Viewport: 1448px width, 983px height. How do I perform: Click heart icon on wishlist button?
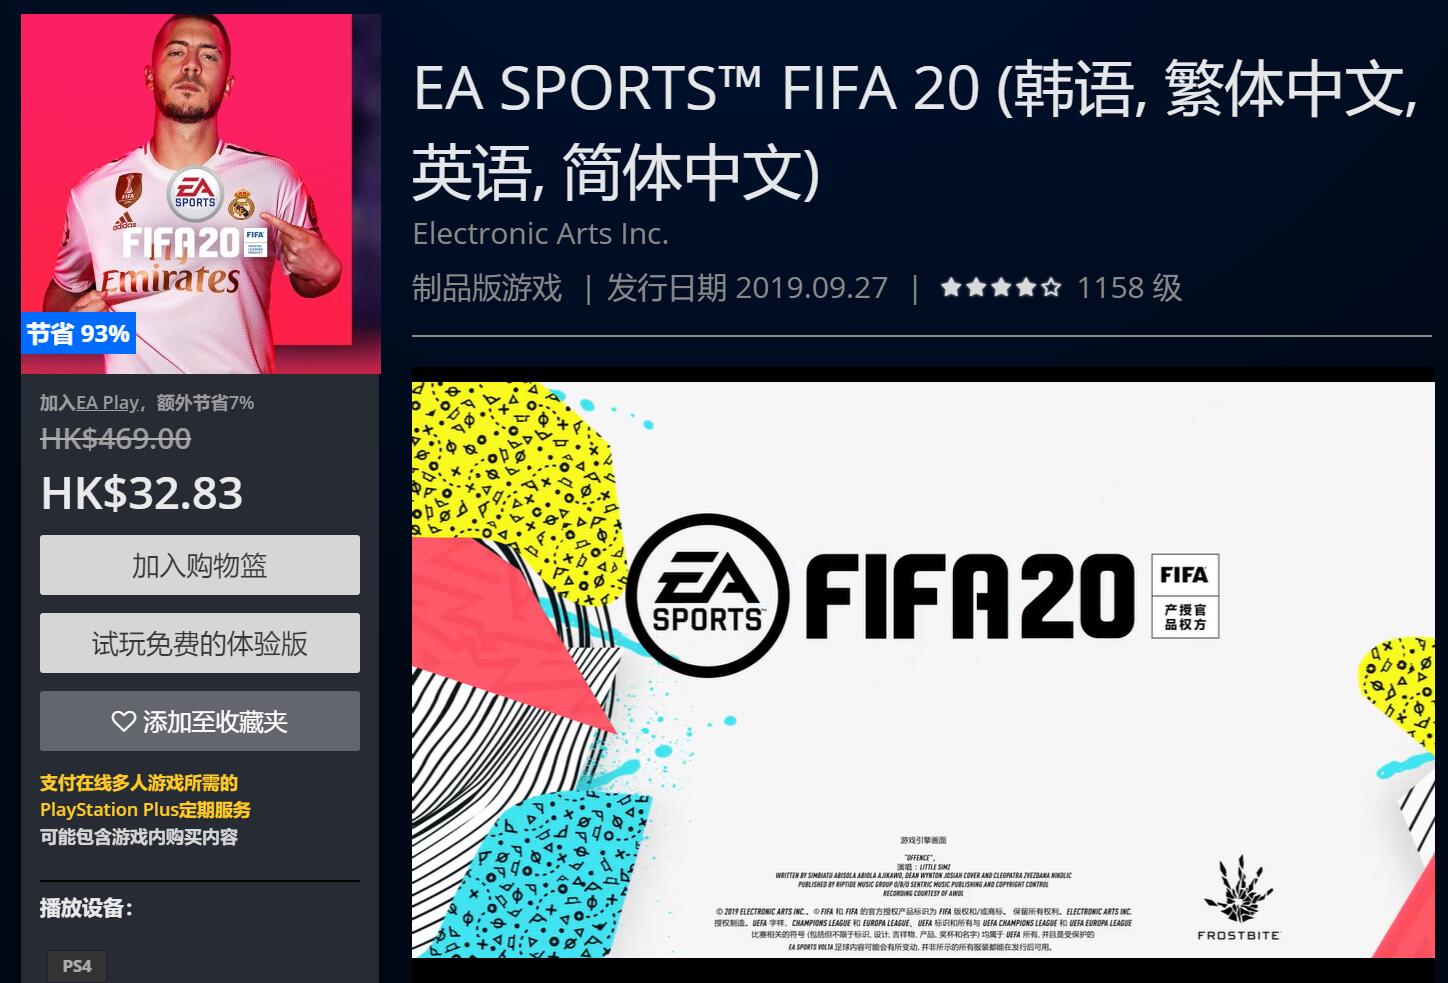point(123,721)
